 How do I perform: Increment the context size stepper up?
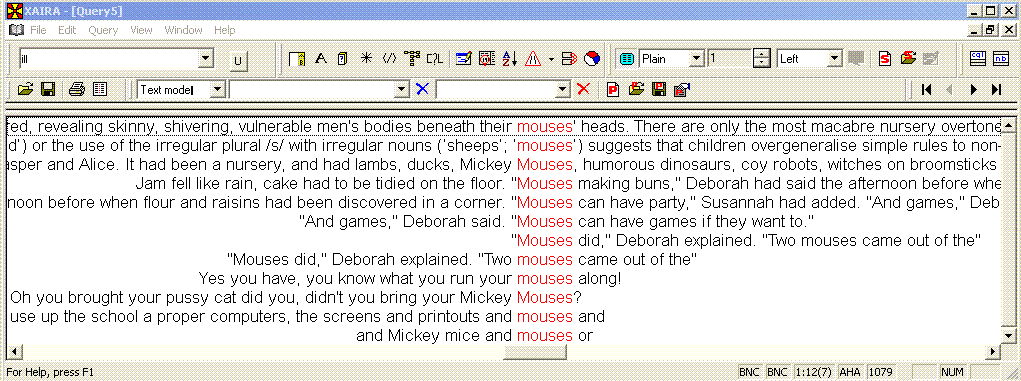tap(761, 54)
